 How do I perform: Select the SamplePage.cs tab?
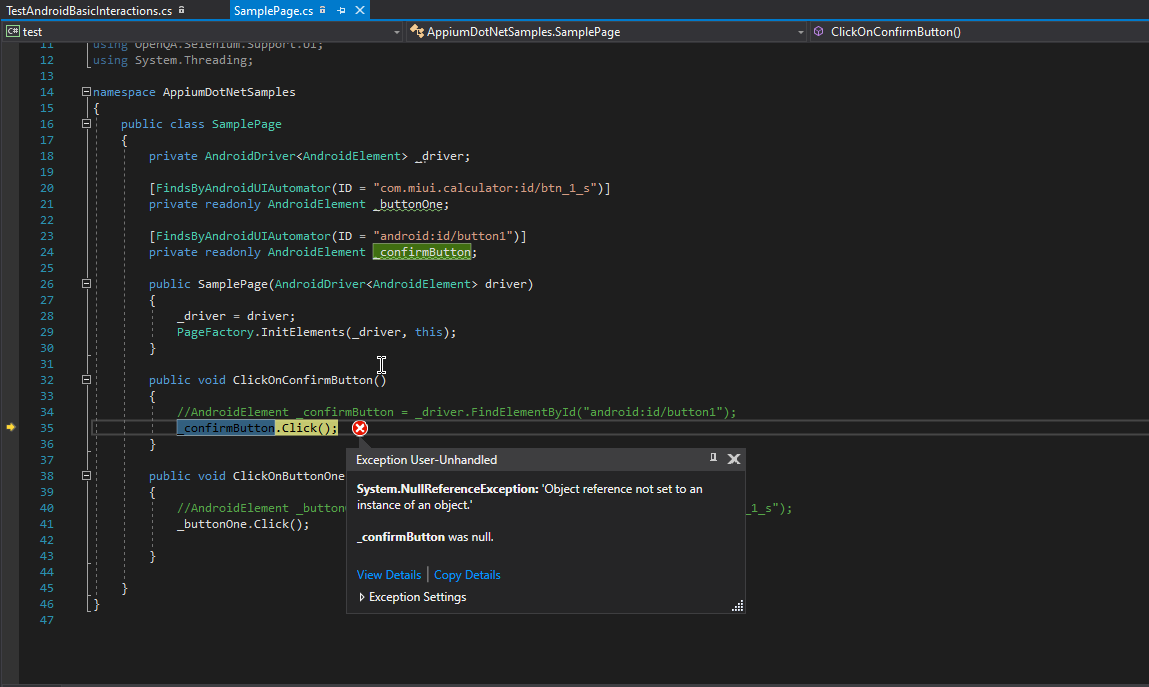coord(273,10)
